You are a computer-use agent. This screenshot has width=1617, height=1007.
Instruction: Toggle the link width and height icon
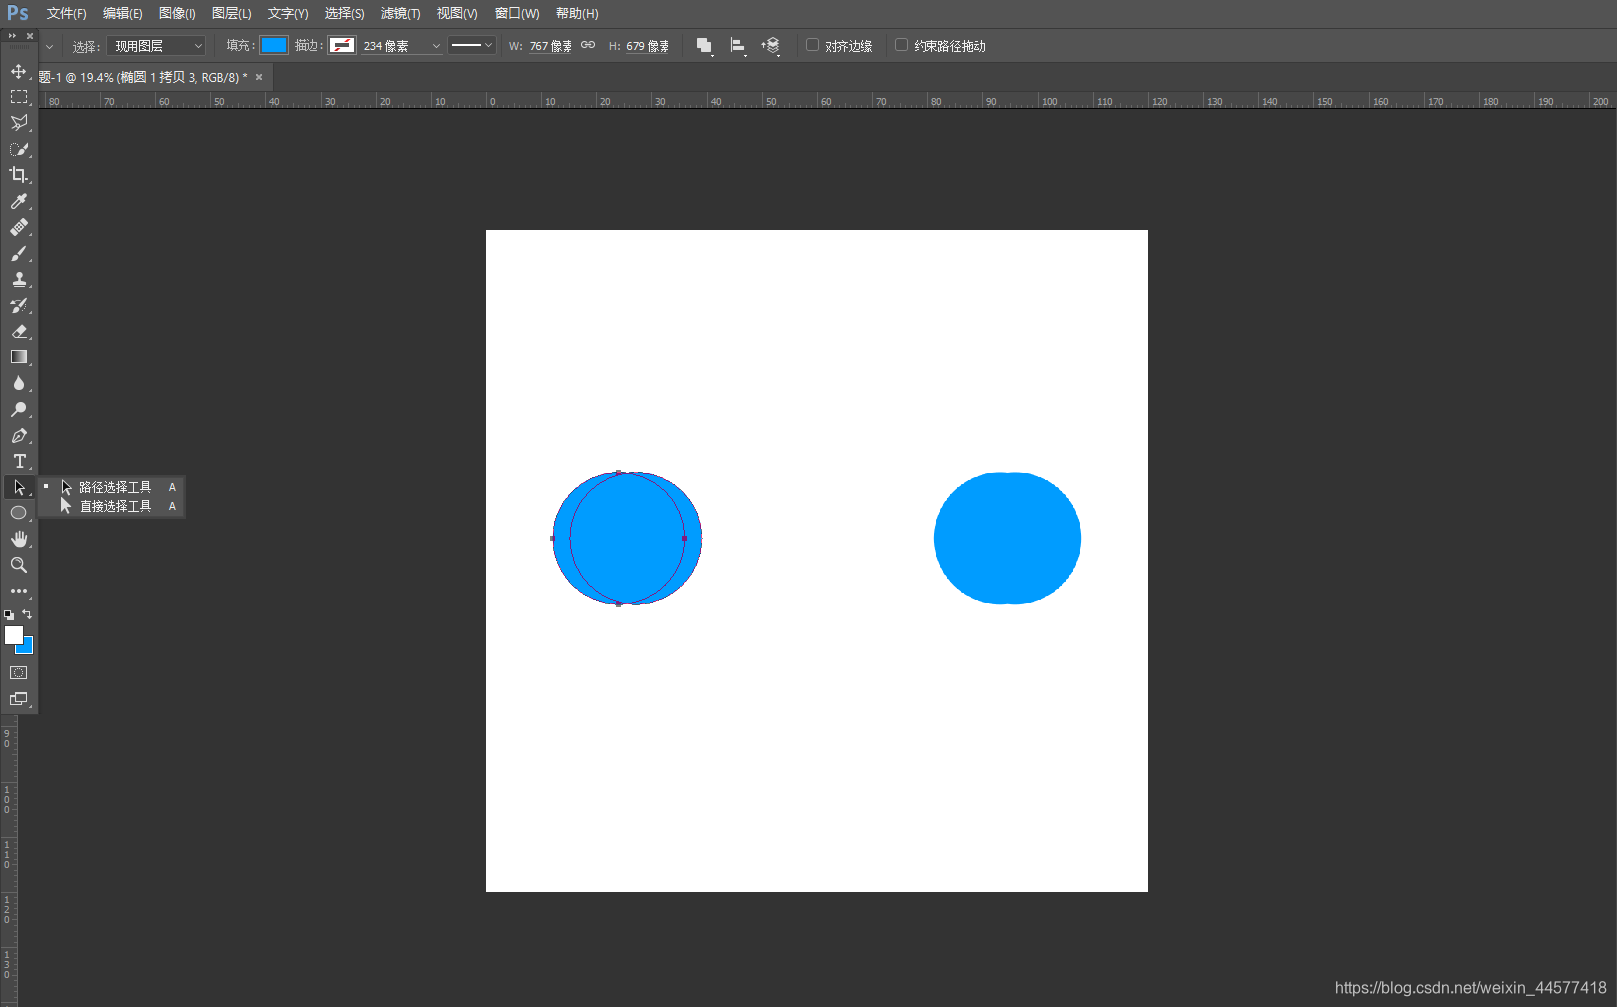click(588, 45)
